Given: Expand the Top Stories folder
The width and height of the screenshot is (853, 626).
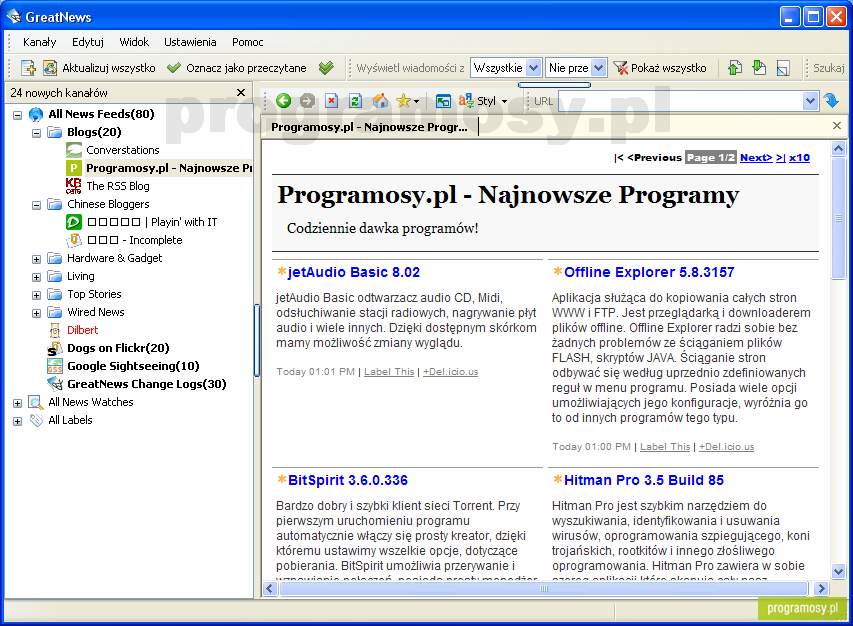Looking at the screenshot, I should pos(36,295).
